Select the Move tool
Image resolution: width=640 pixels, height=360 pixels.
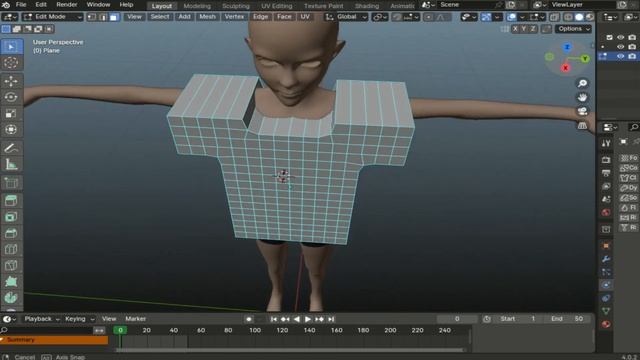[x=11, y=81]
